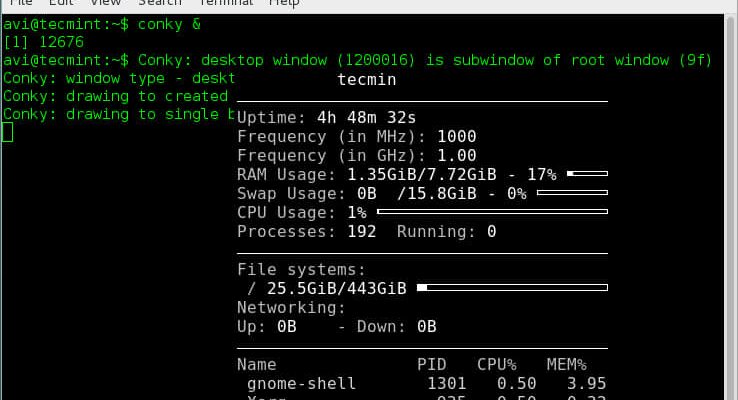
Task: Open the Edit menu
Action: tap(61, 3)
